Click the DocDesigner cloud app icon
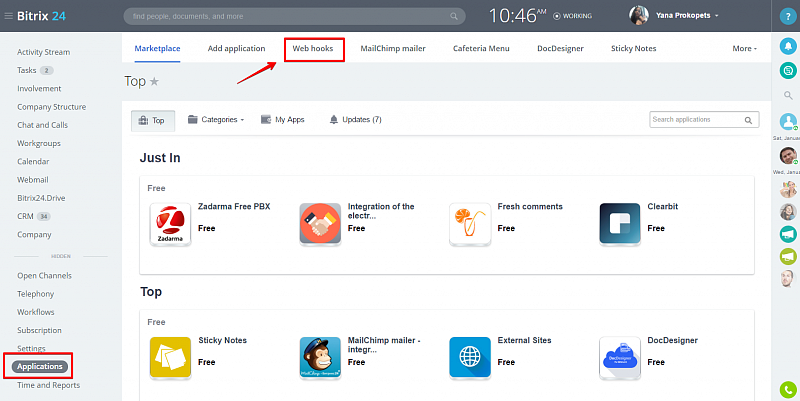The height and width of the screenshot is (401, 800). (x=620, y=358)
